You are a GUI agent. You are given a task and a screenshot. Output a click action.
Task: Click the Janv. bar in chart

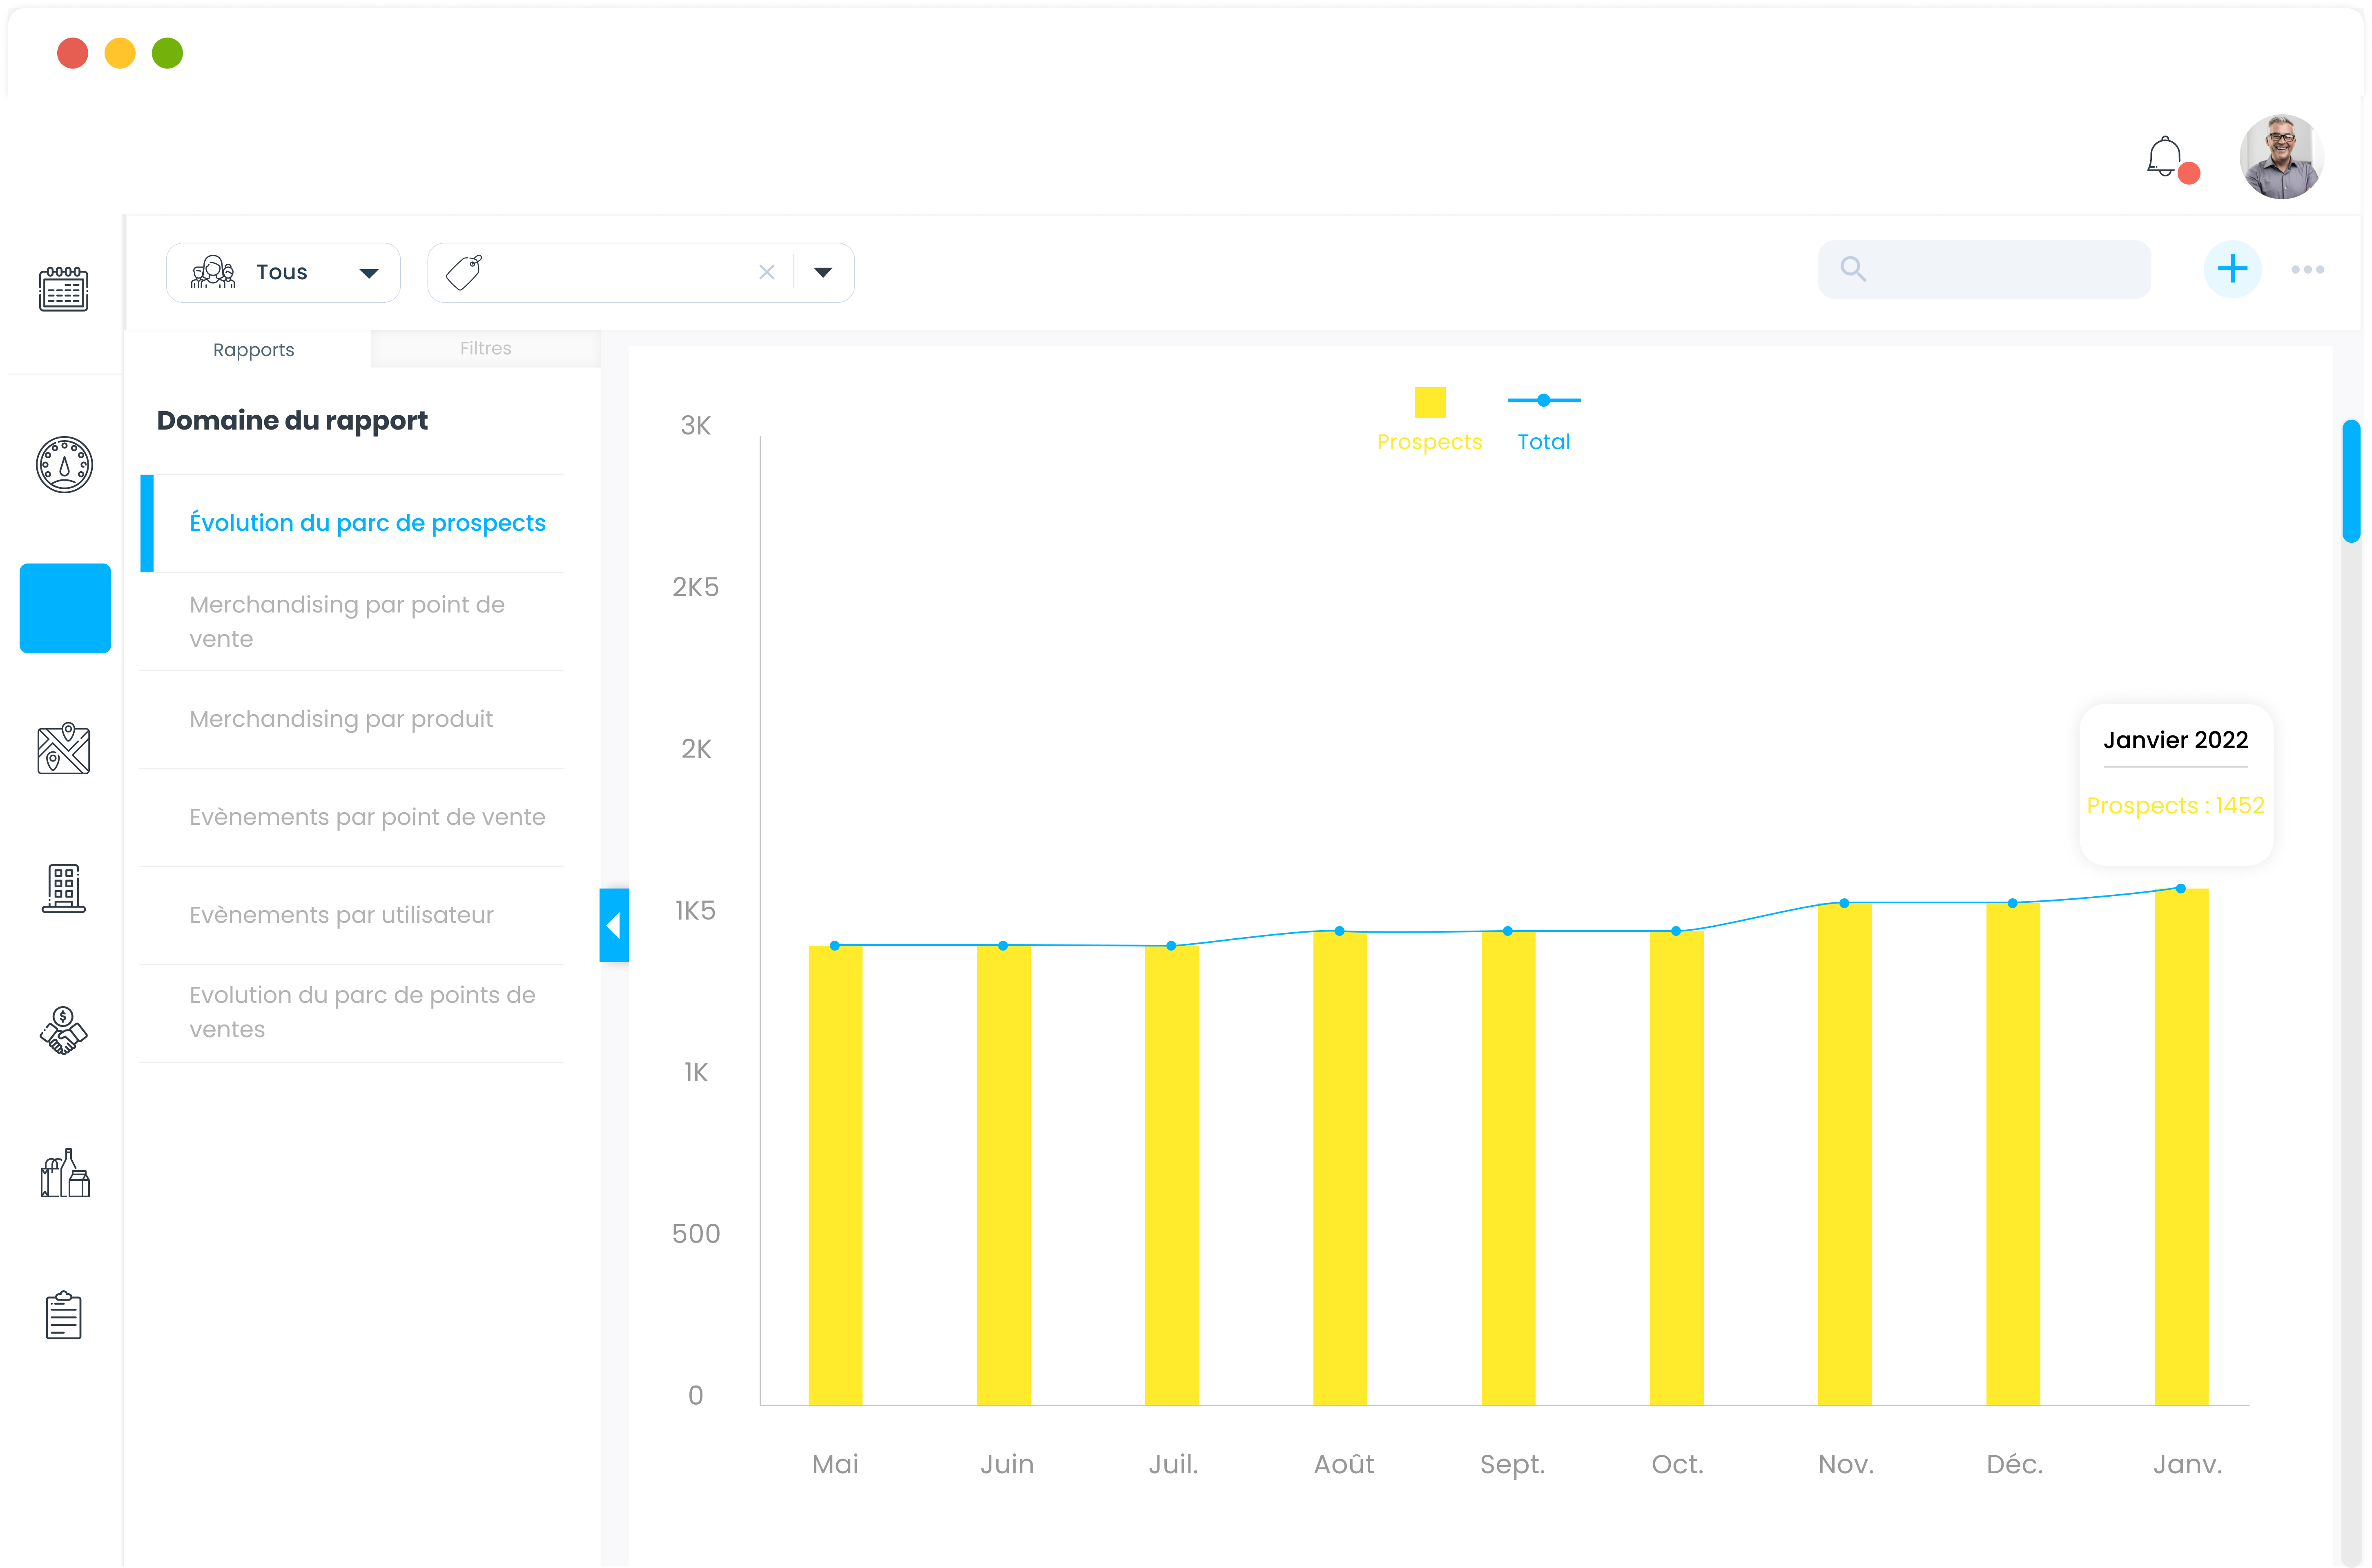pos(2181,1147)
